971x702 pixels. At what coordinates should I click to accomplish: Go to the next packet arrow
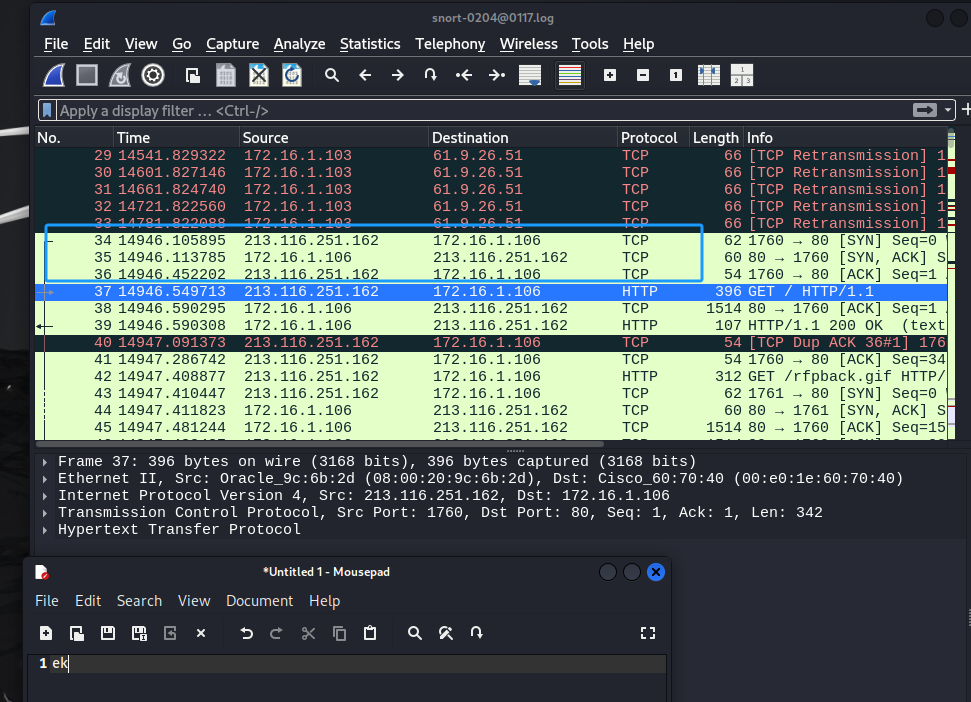pos(398,76)
